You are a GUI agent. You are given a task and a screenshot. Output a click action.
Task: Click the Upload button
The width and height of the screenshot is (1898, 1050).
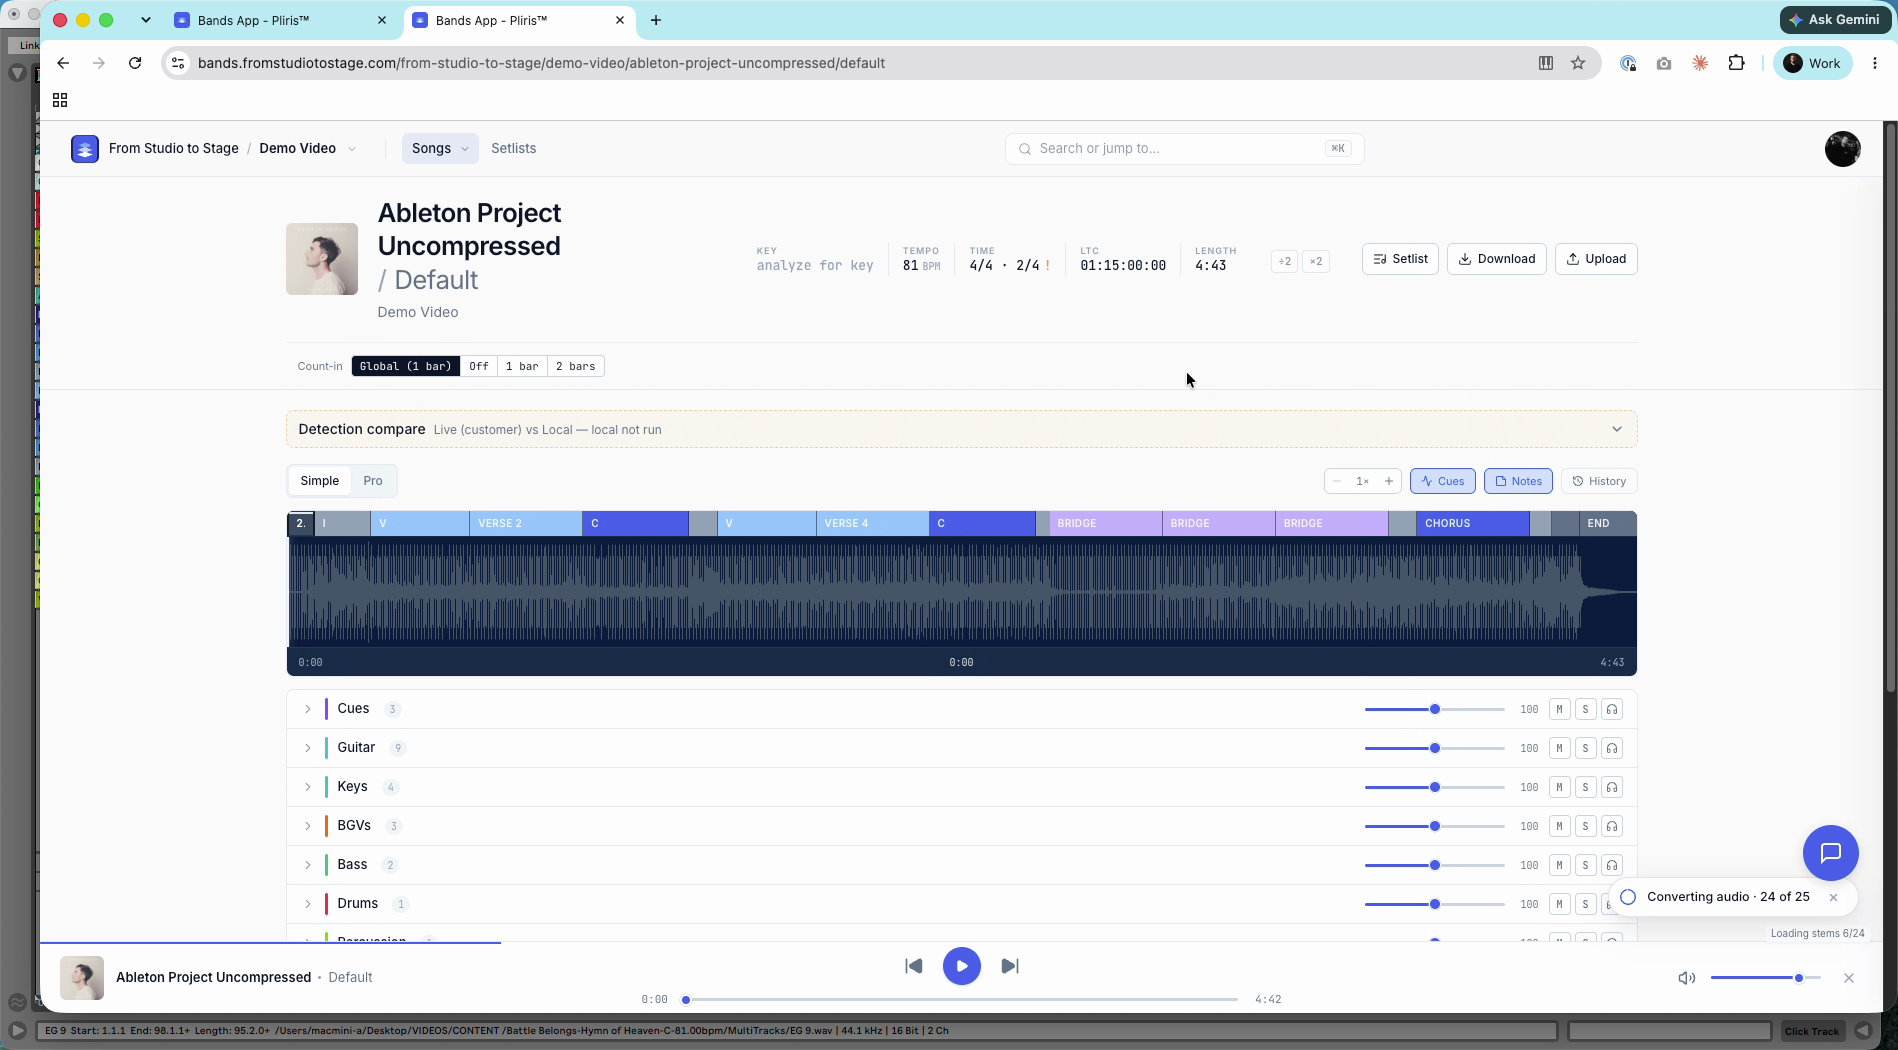pos(1596,259)
